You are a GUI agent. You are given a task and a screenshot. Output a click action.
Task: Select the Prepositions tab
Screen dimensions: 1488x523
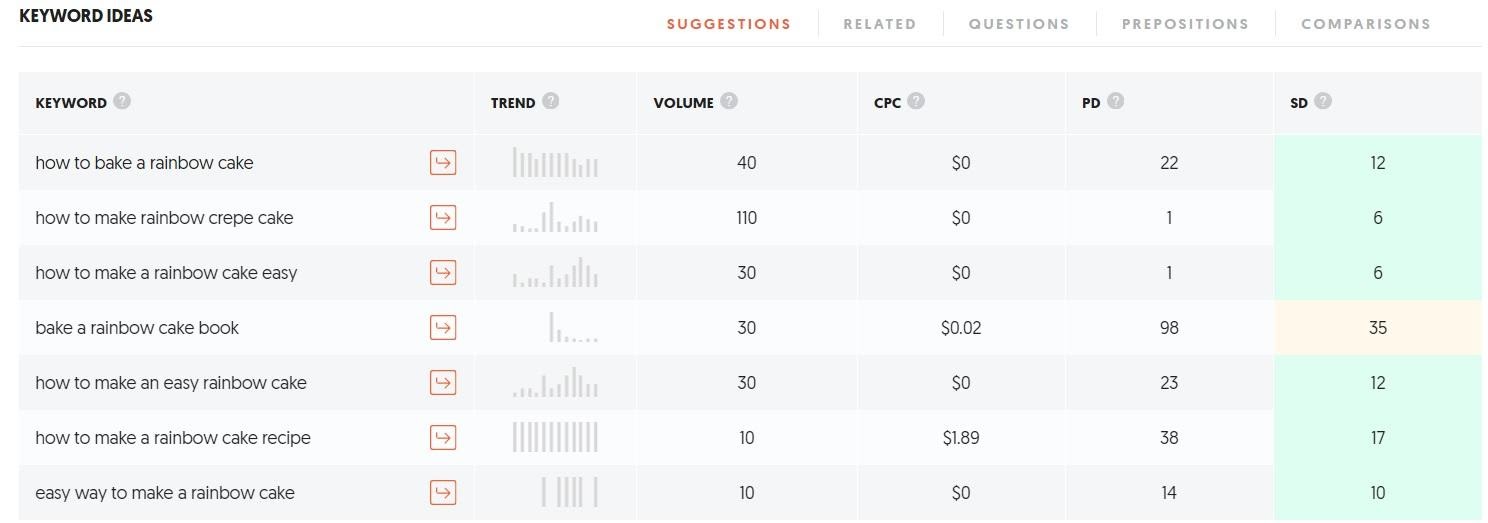[1185, 24]
